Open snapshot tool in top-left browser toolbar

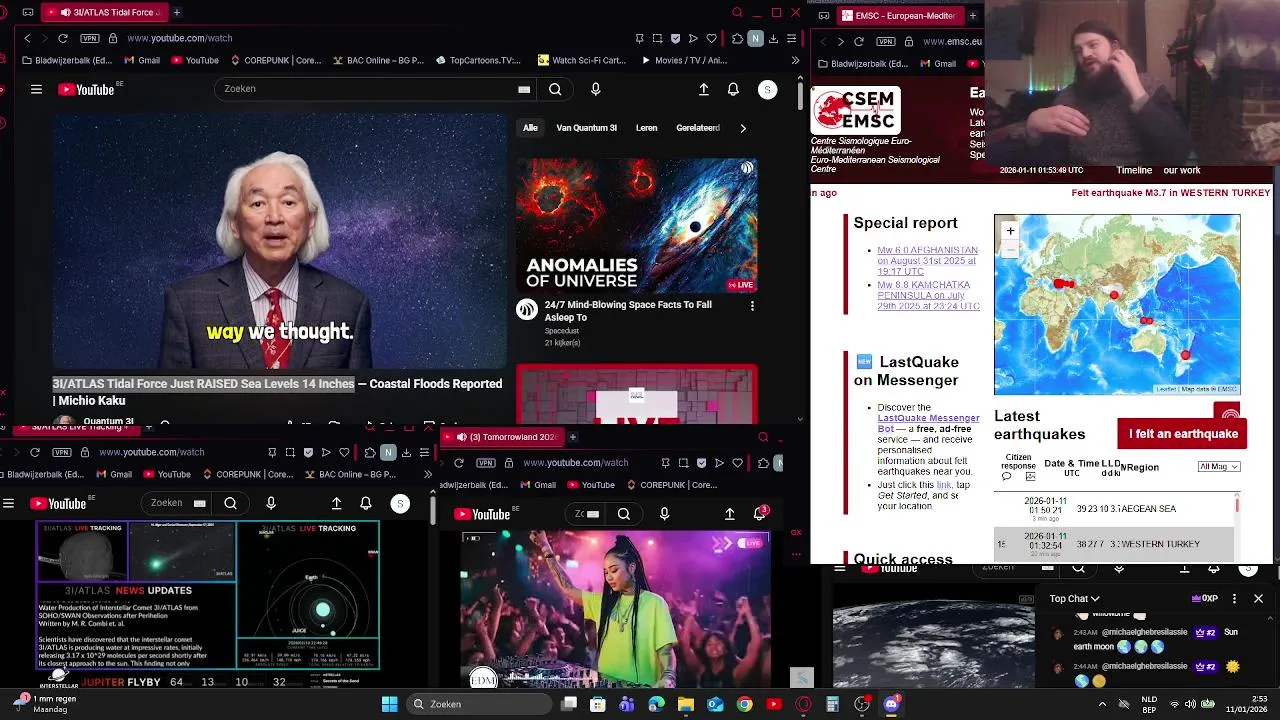tap(657, 38)
